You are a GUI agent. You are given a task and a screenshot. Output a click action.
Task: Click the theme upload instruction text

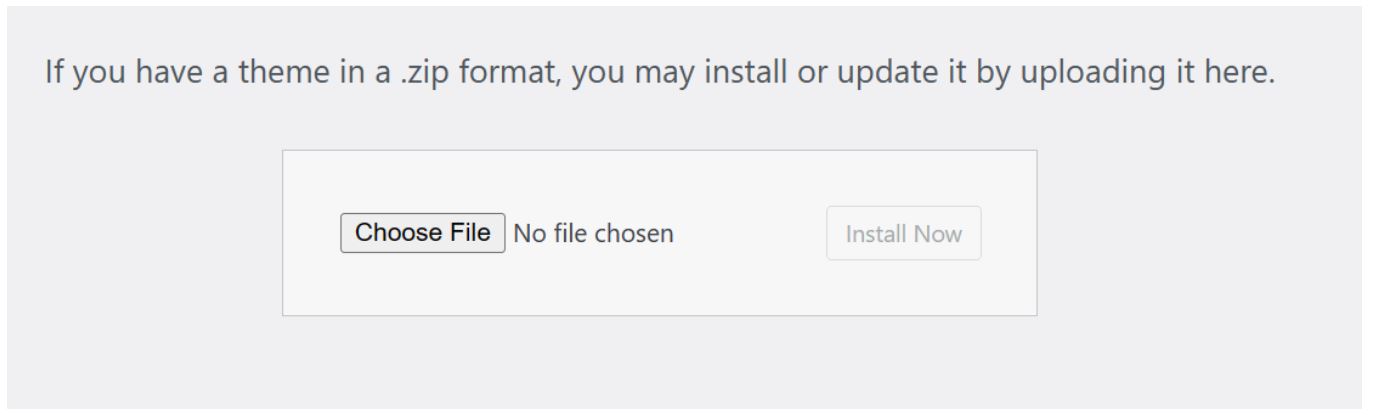click(660, 74)
